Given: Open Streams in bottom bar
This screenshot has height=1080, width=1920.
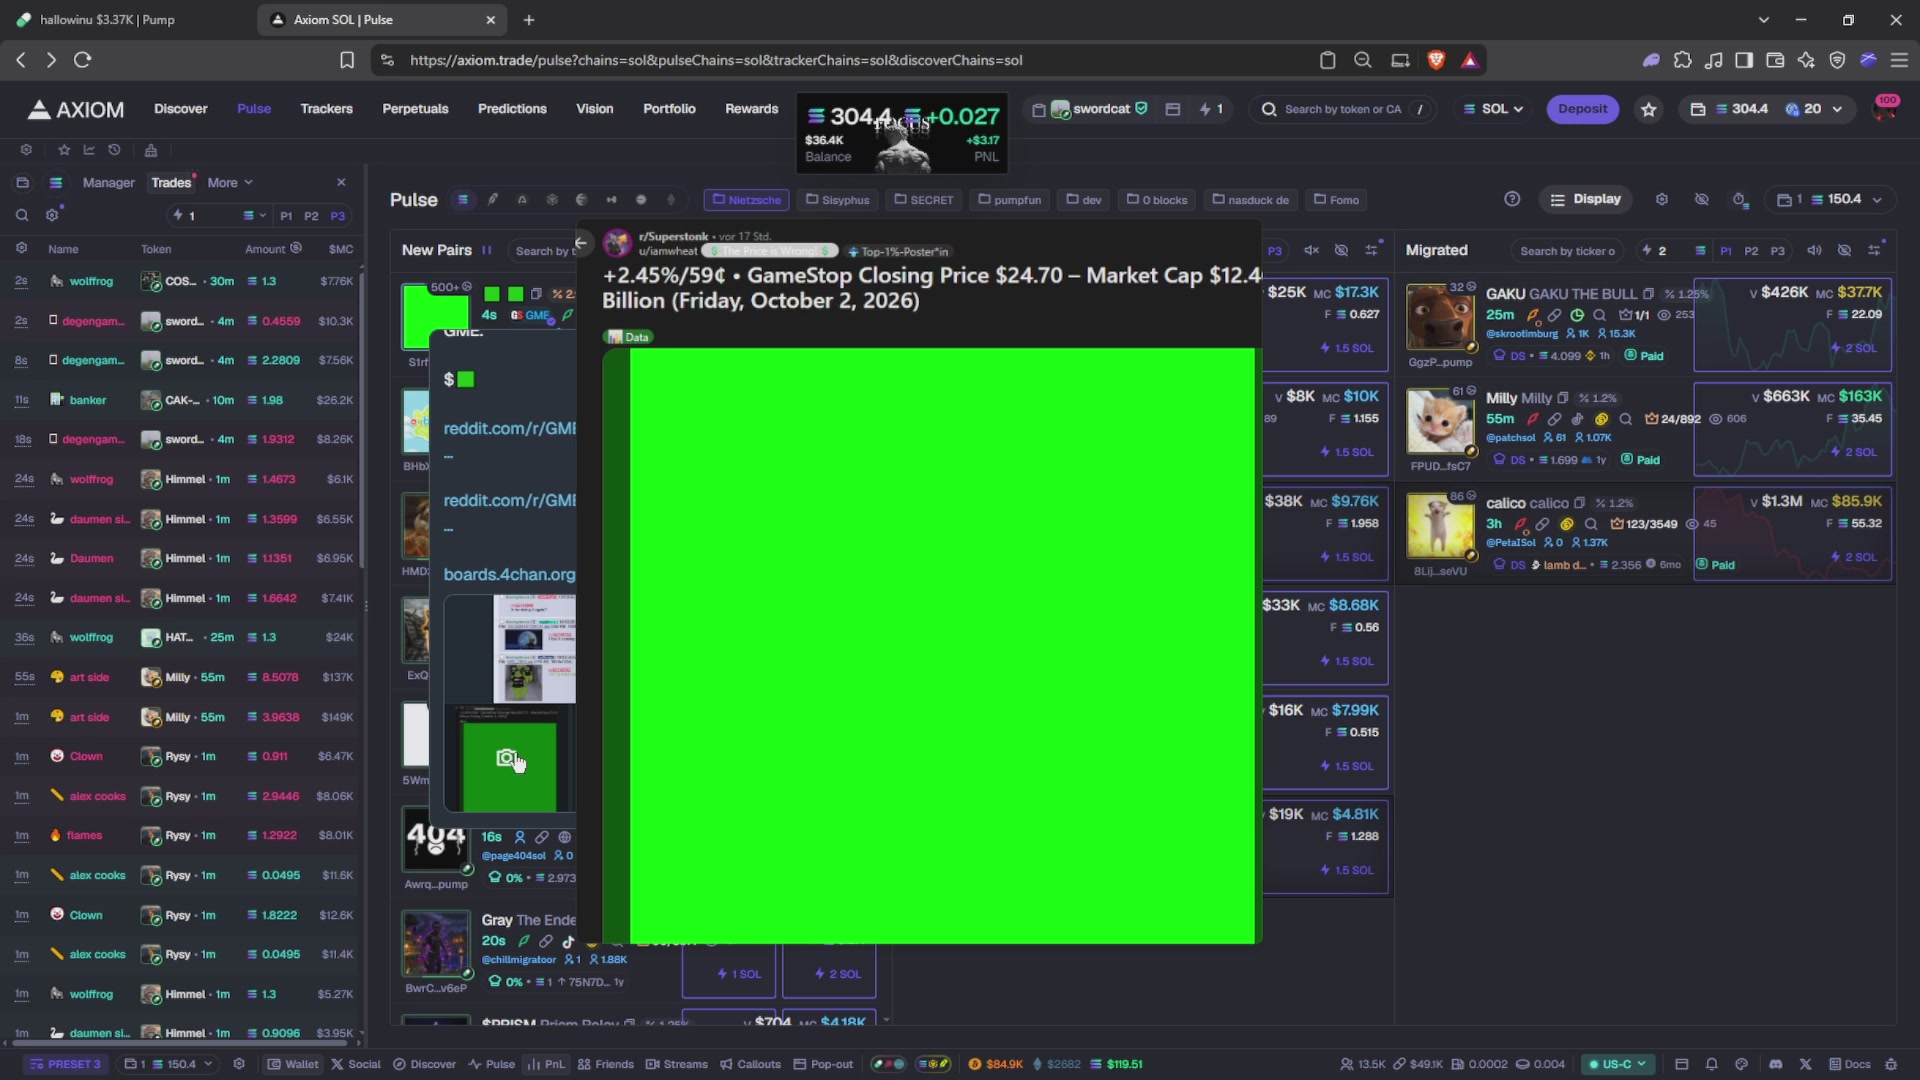Looking at the screenshot, I should (677, 1064).
